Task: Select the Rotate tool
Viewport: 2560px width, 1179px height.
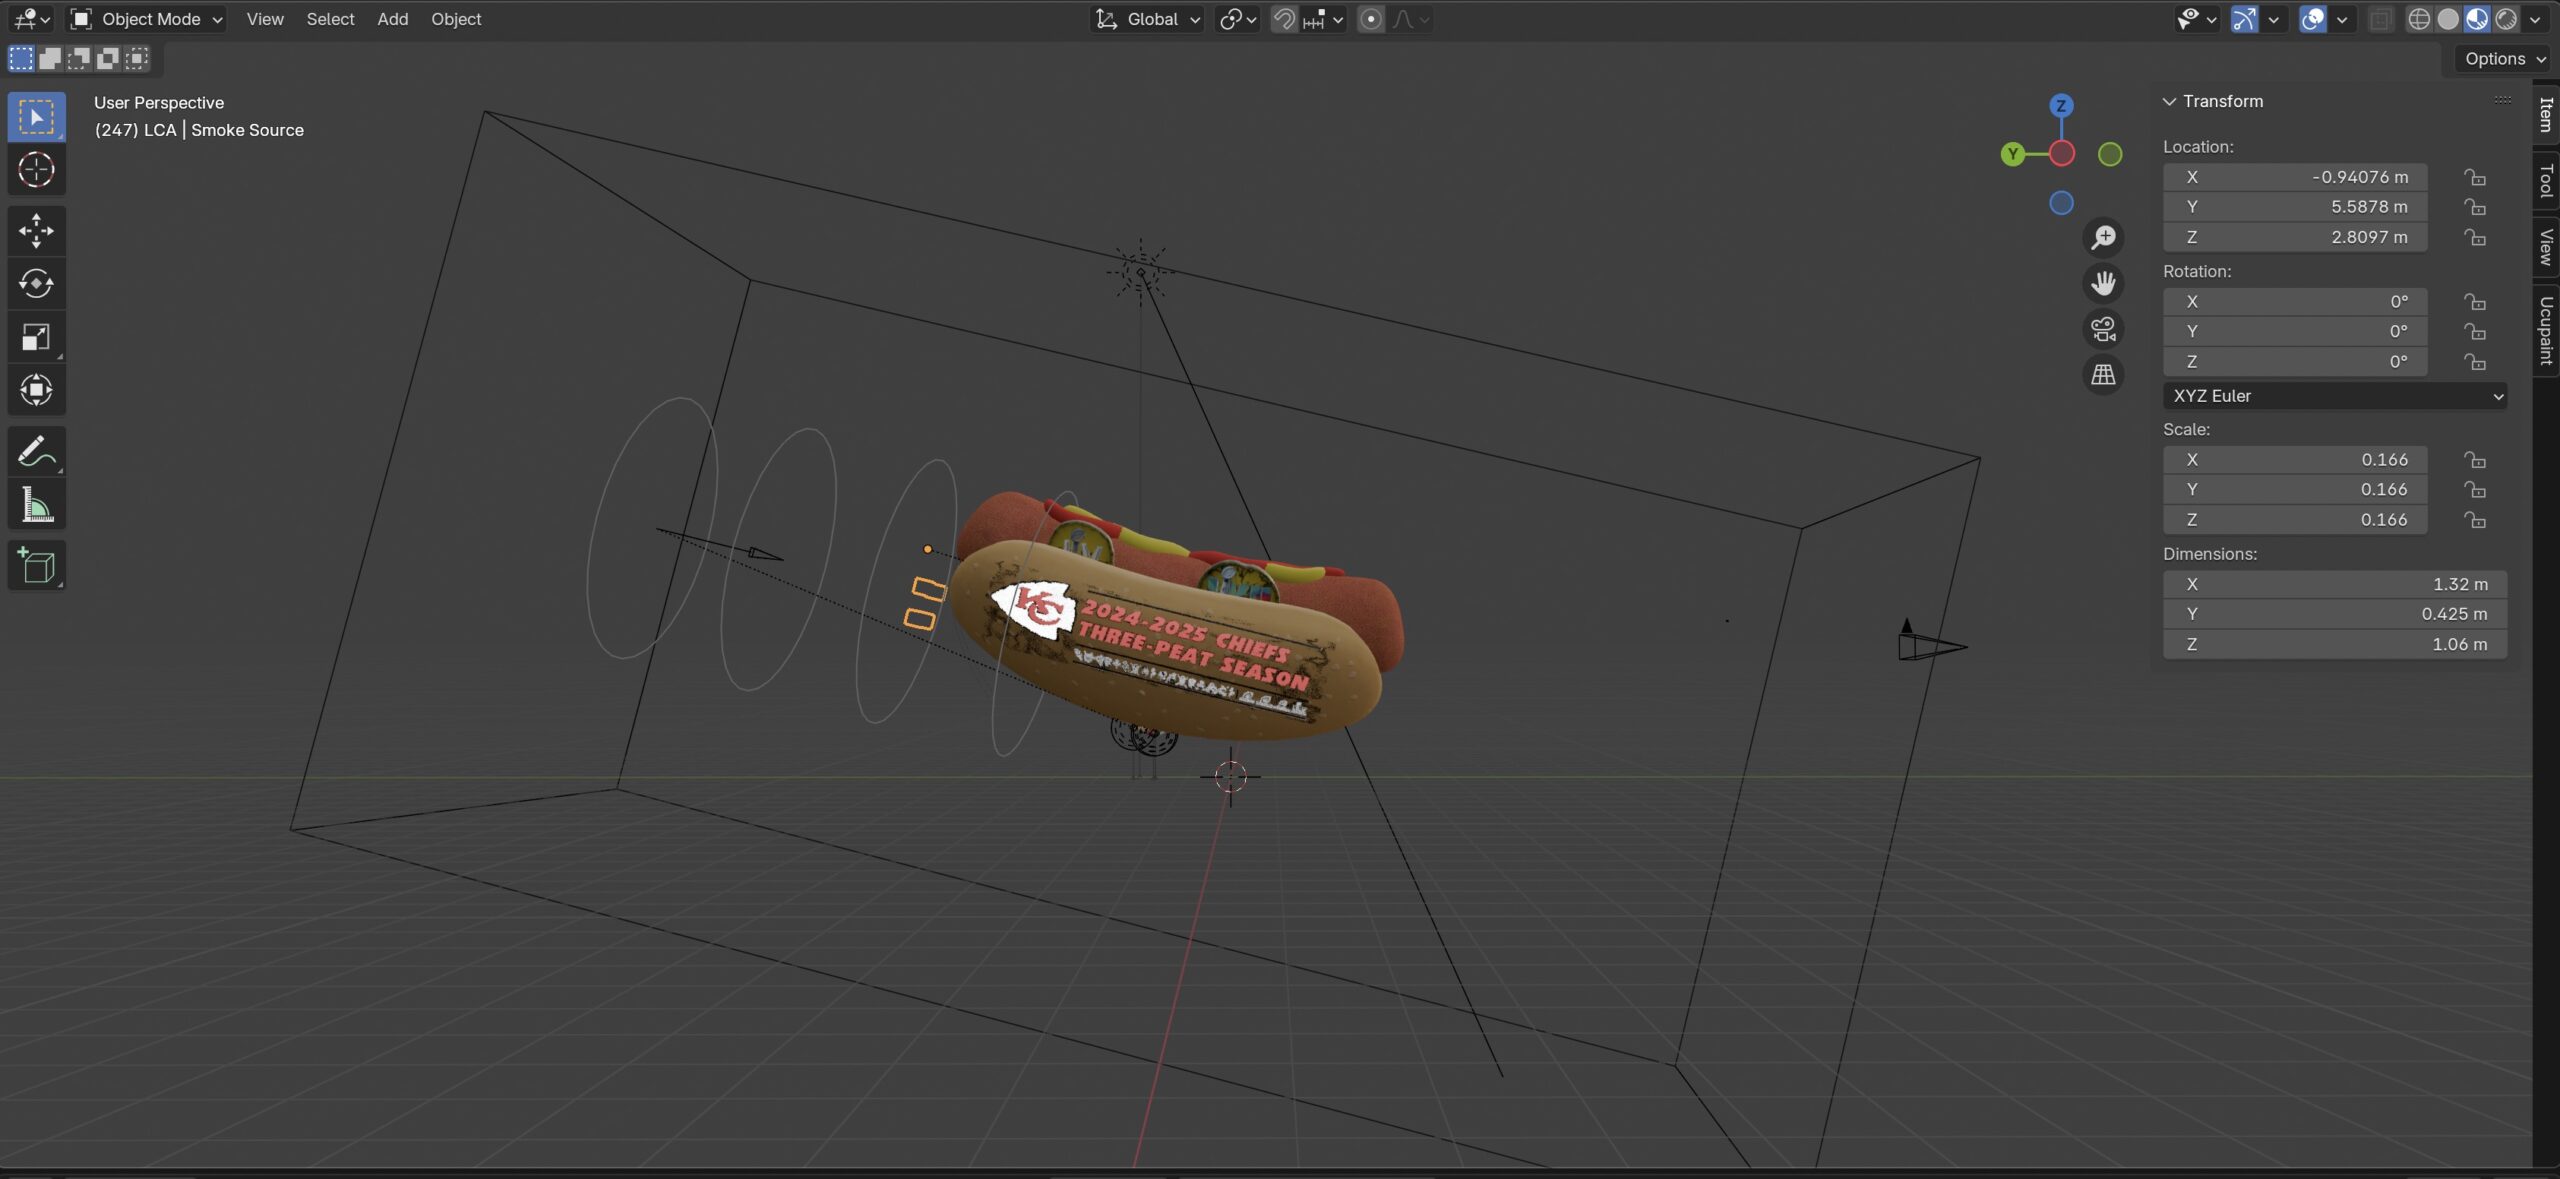Action: click(x=36, y=284)
